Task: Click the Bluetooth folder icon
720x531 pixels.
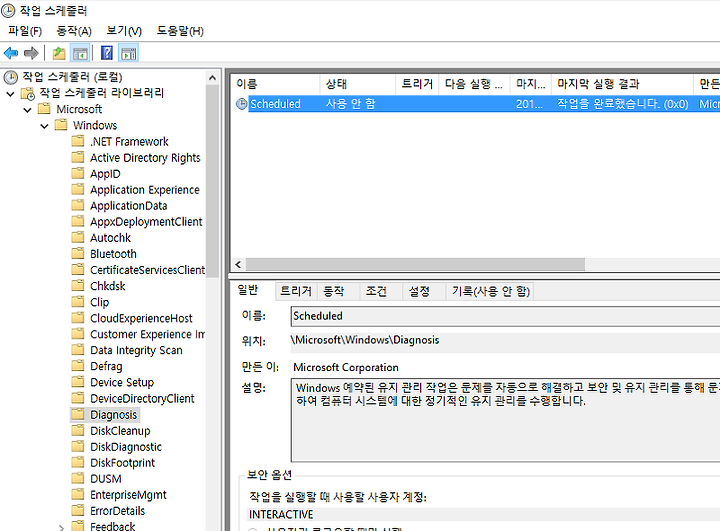Action: click(x=78, y=253)
